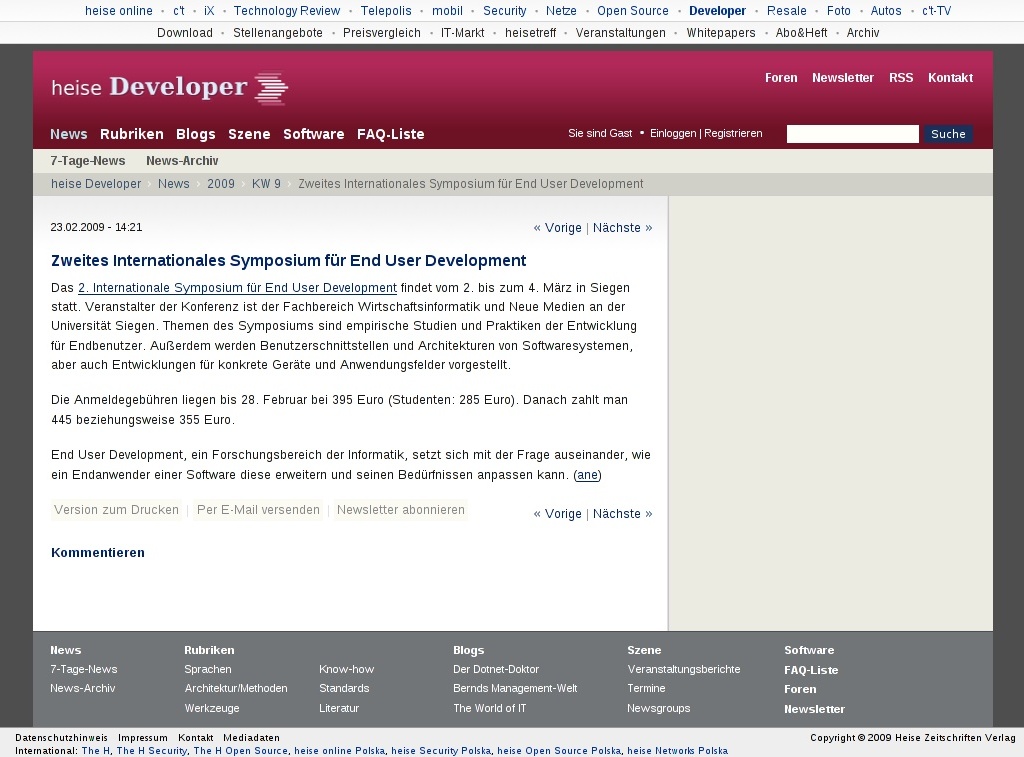The height and width of the screenshot is (757, 1024).
Task: Click footer link Veranstaltungsberichte
Action: pyautogui.click(x=684, y=669)
